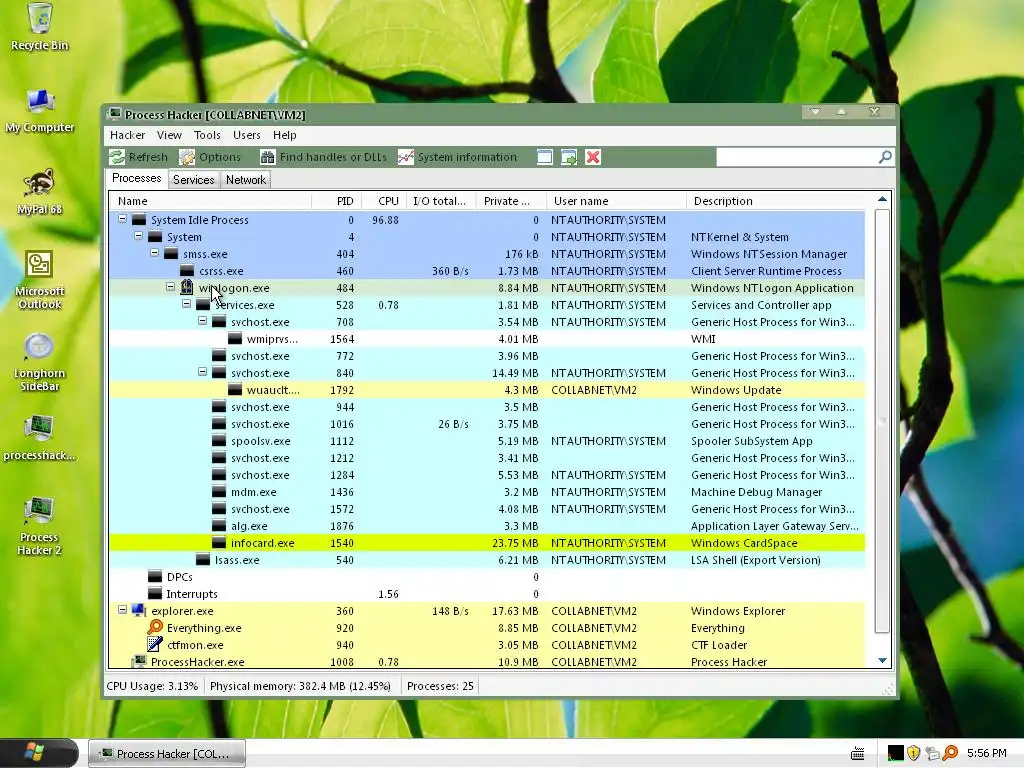The image size is (1024, 768).
Task: Open the Longhorn SideBar desktop icon
Action: 40,362
